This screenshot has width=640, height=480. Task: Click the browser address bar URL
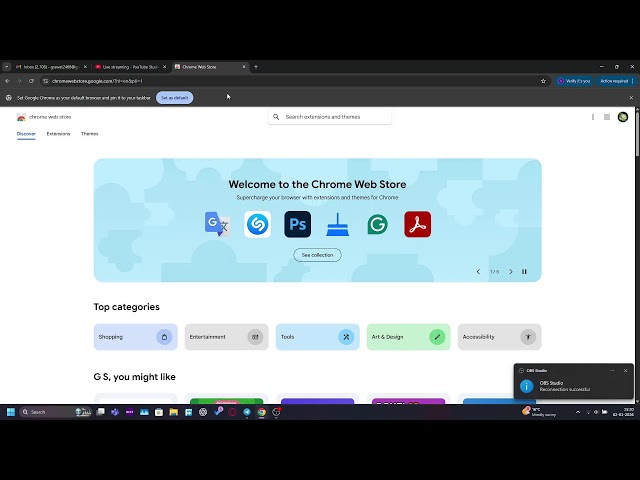pos(97,81)
